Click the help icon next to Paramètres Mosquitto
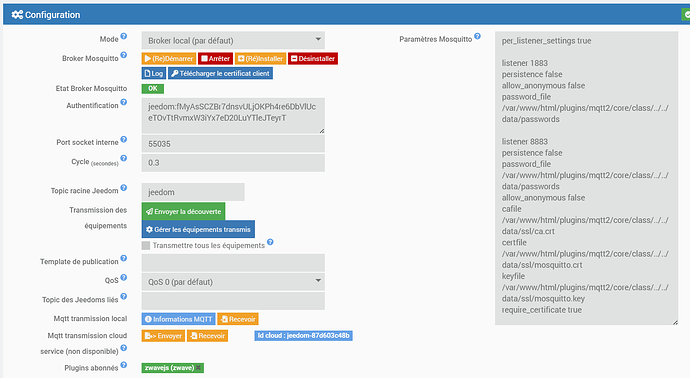The width and height of the screenshot is (690, 378). click(477, 36)
